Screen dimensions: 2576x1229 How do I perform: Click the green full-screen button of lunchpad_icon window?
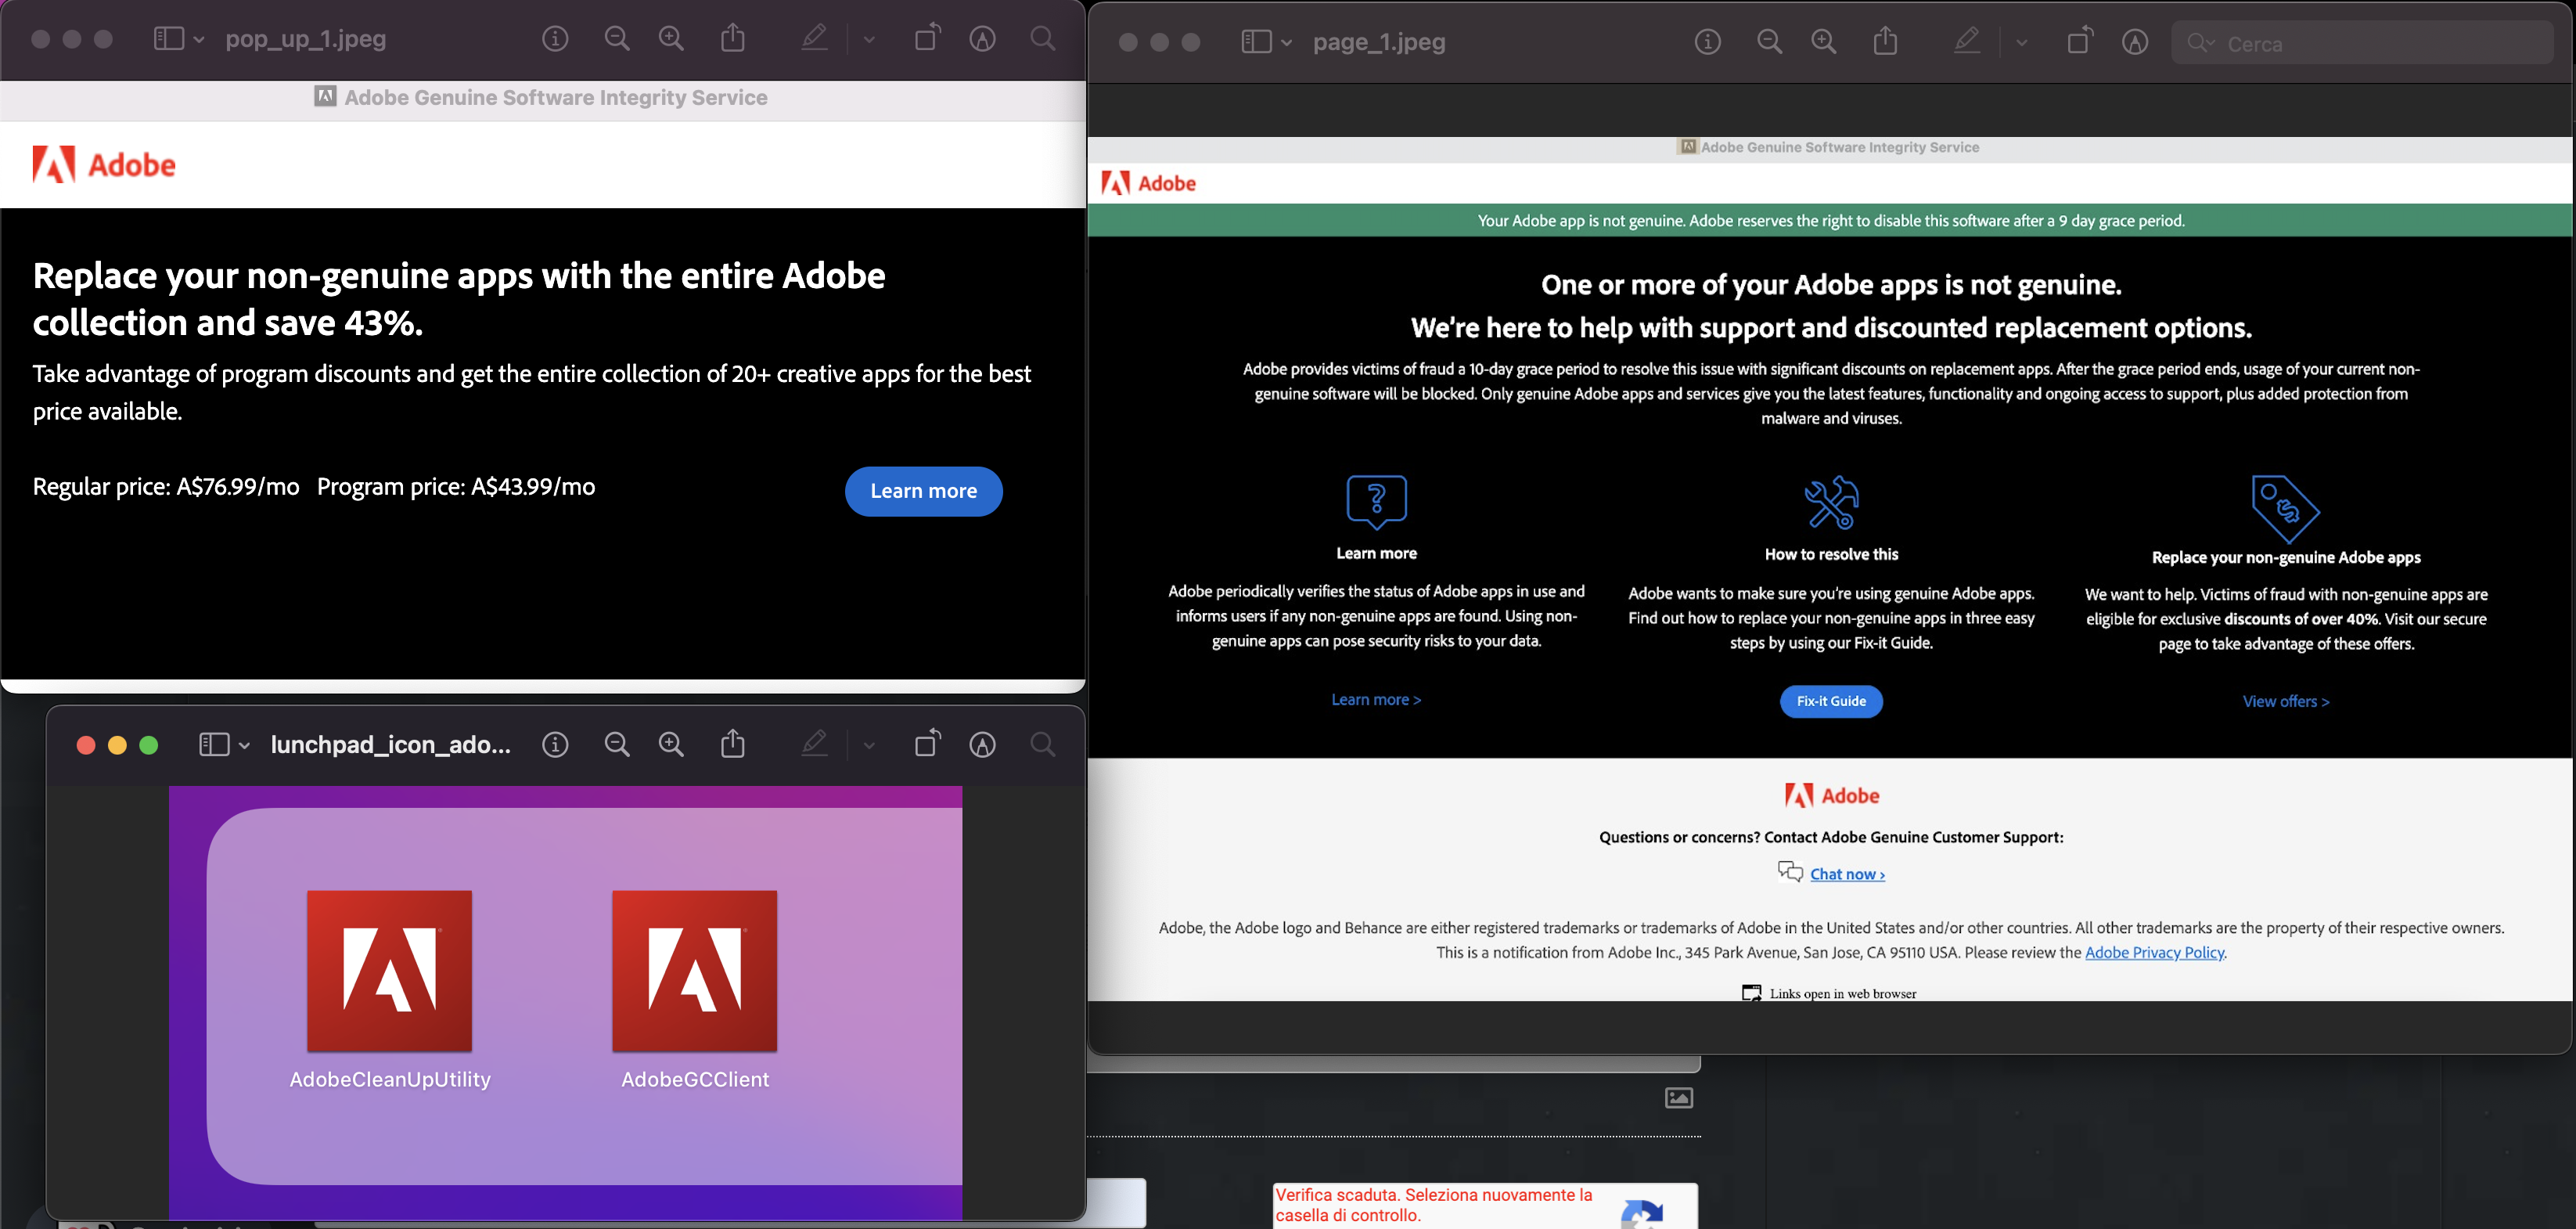pyautogui.click(x=149, y=745)
